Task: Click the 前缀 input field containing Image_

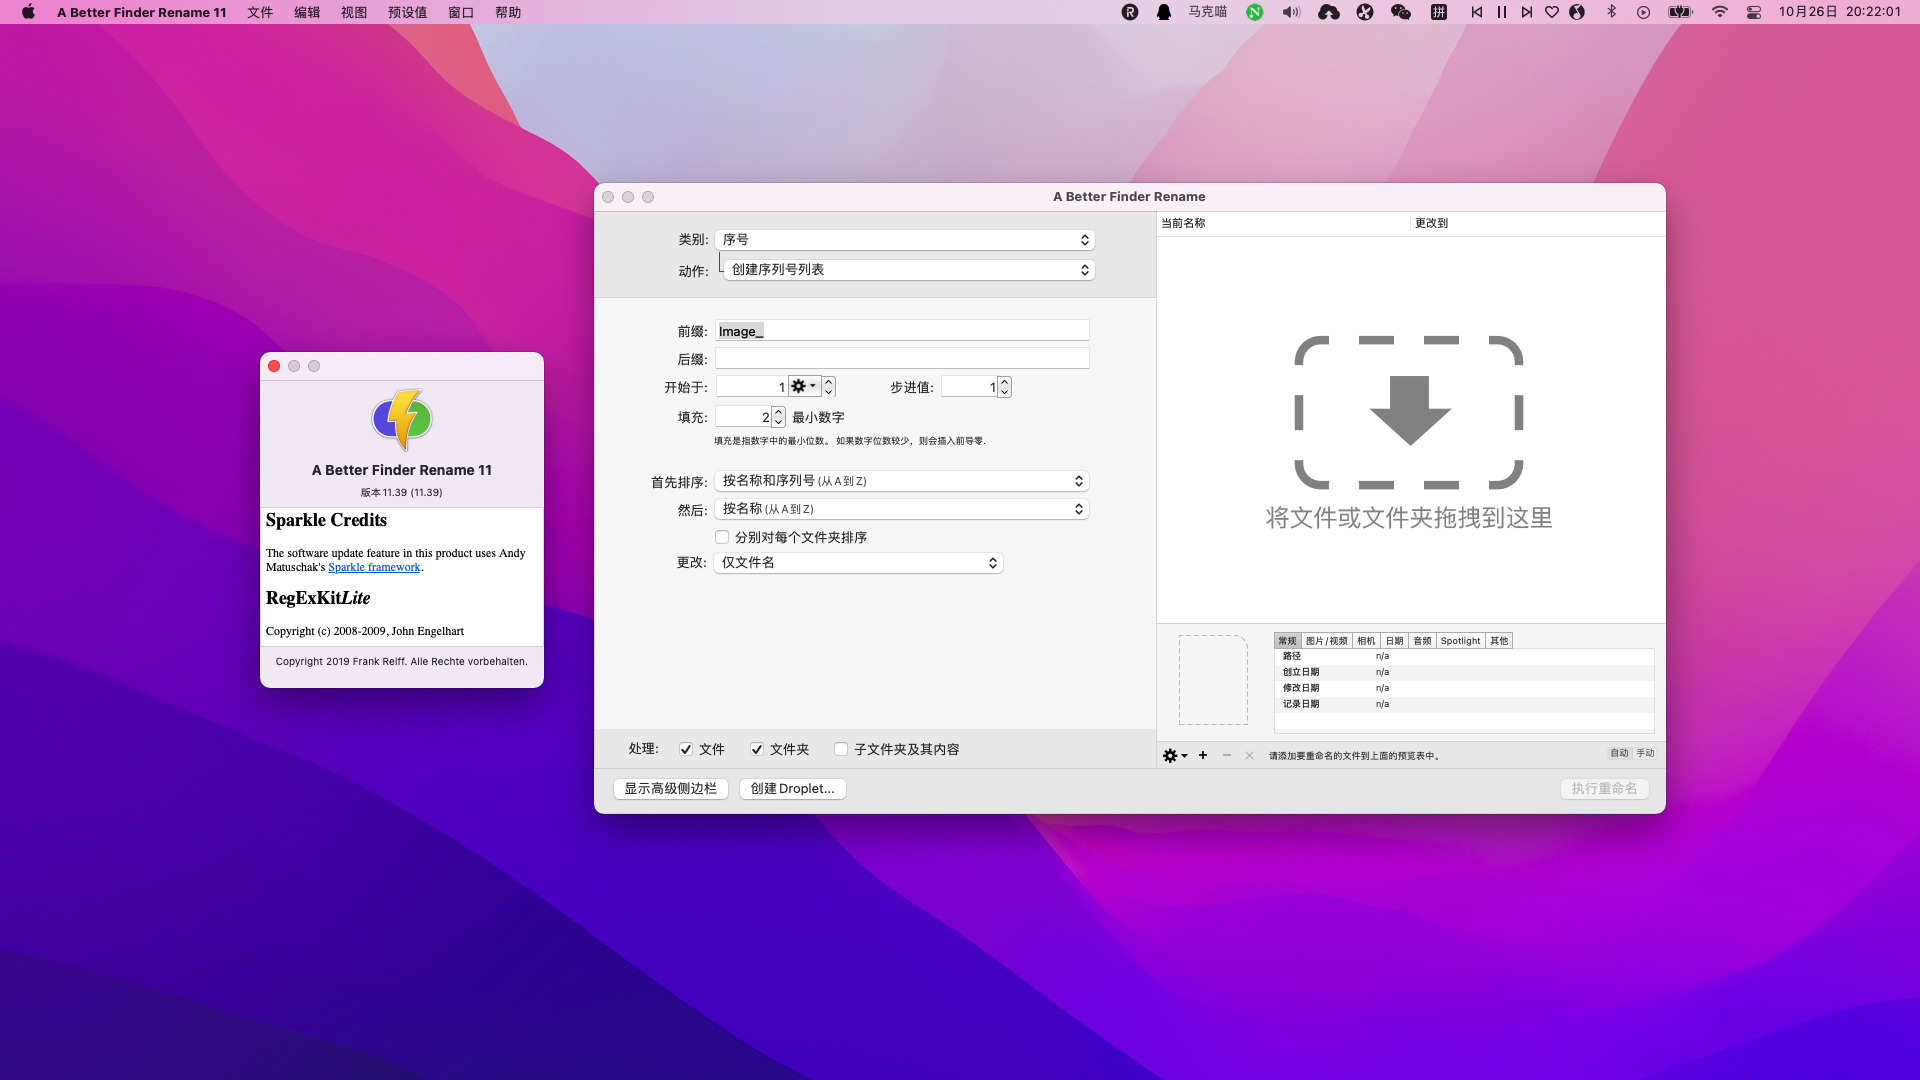Action: 902,331
